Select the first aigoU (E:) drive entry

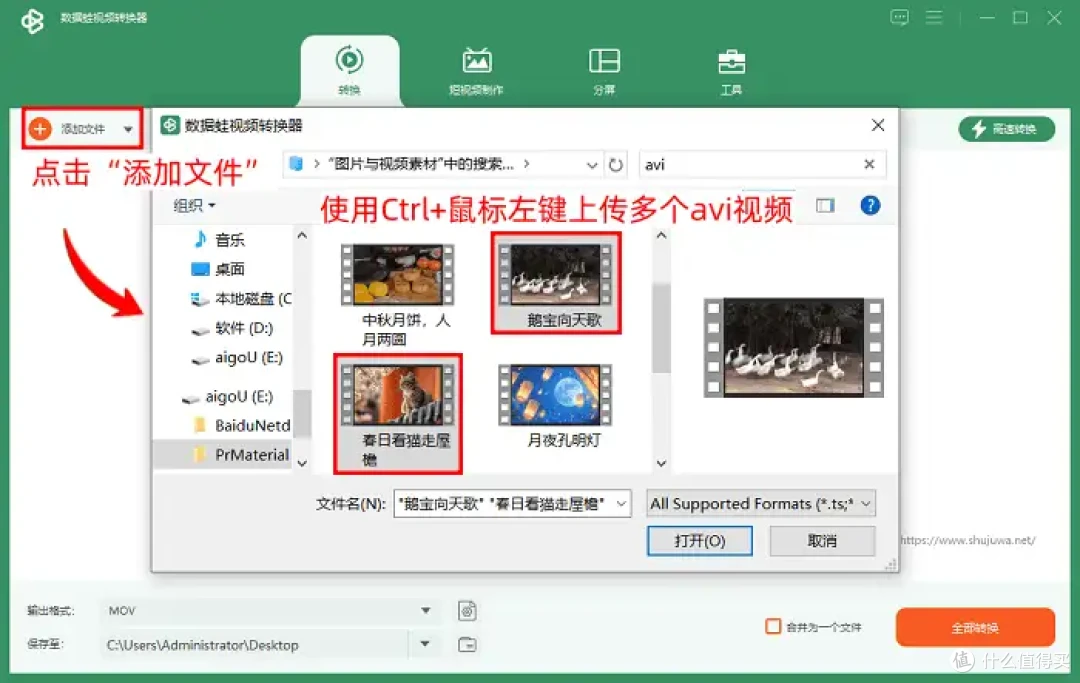(x=237, y=358)
